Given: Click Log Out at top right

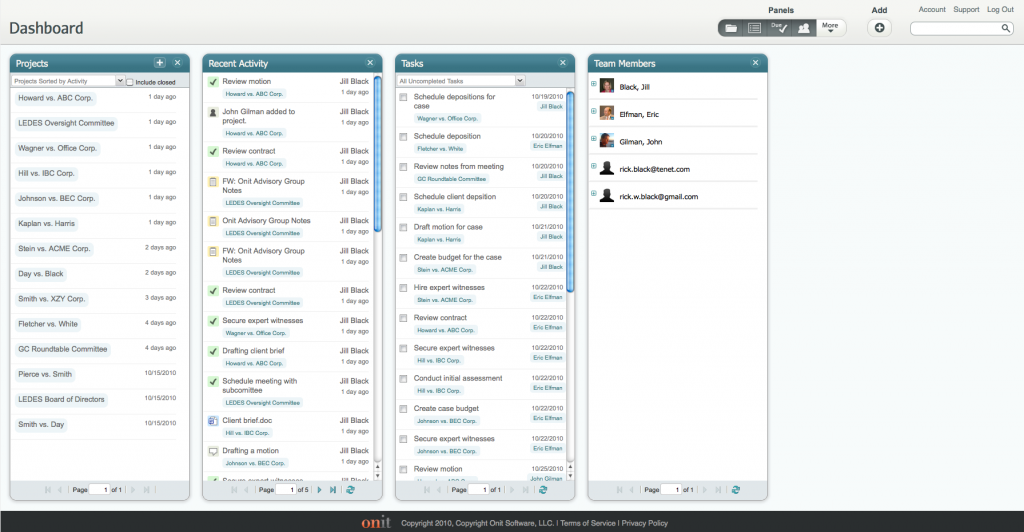Looking at the screenshot, I should click(1000, 9).
